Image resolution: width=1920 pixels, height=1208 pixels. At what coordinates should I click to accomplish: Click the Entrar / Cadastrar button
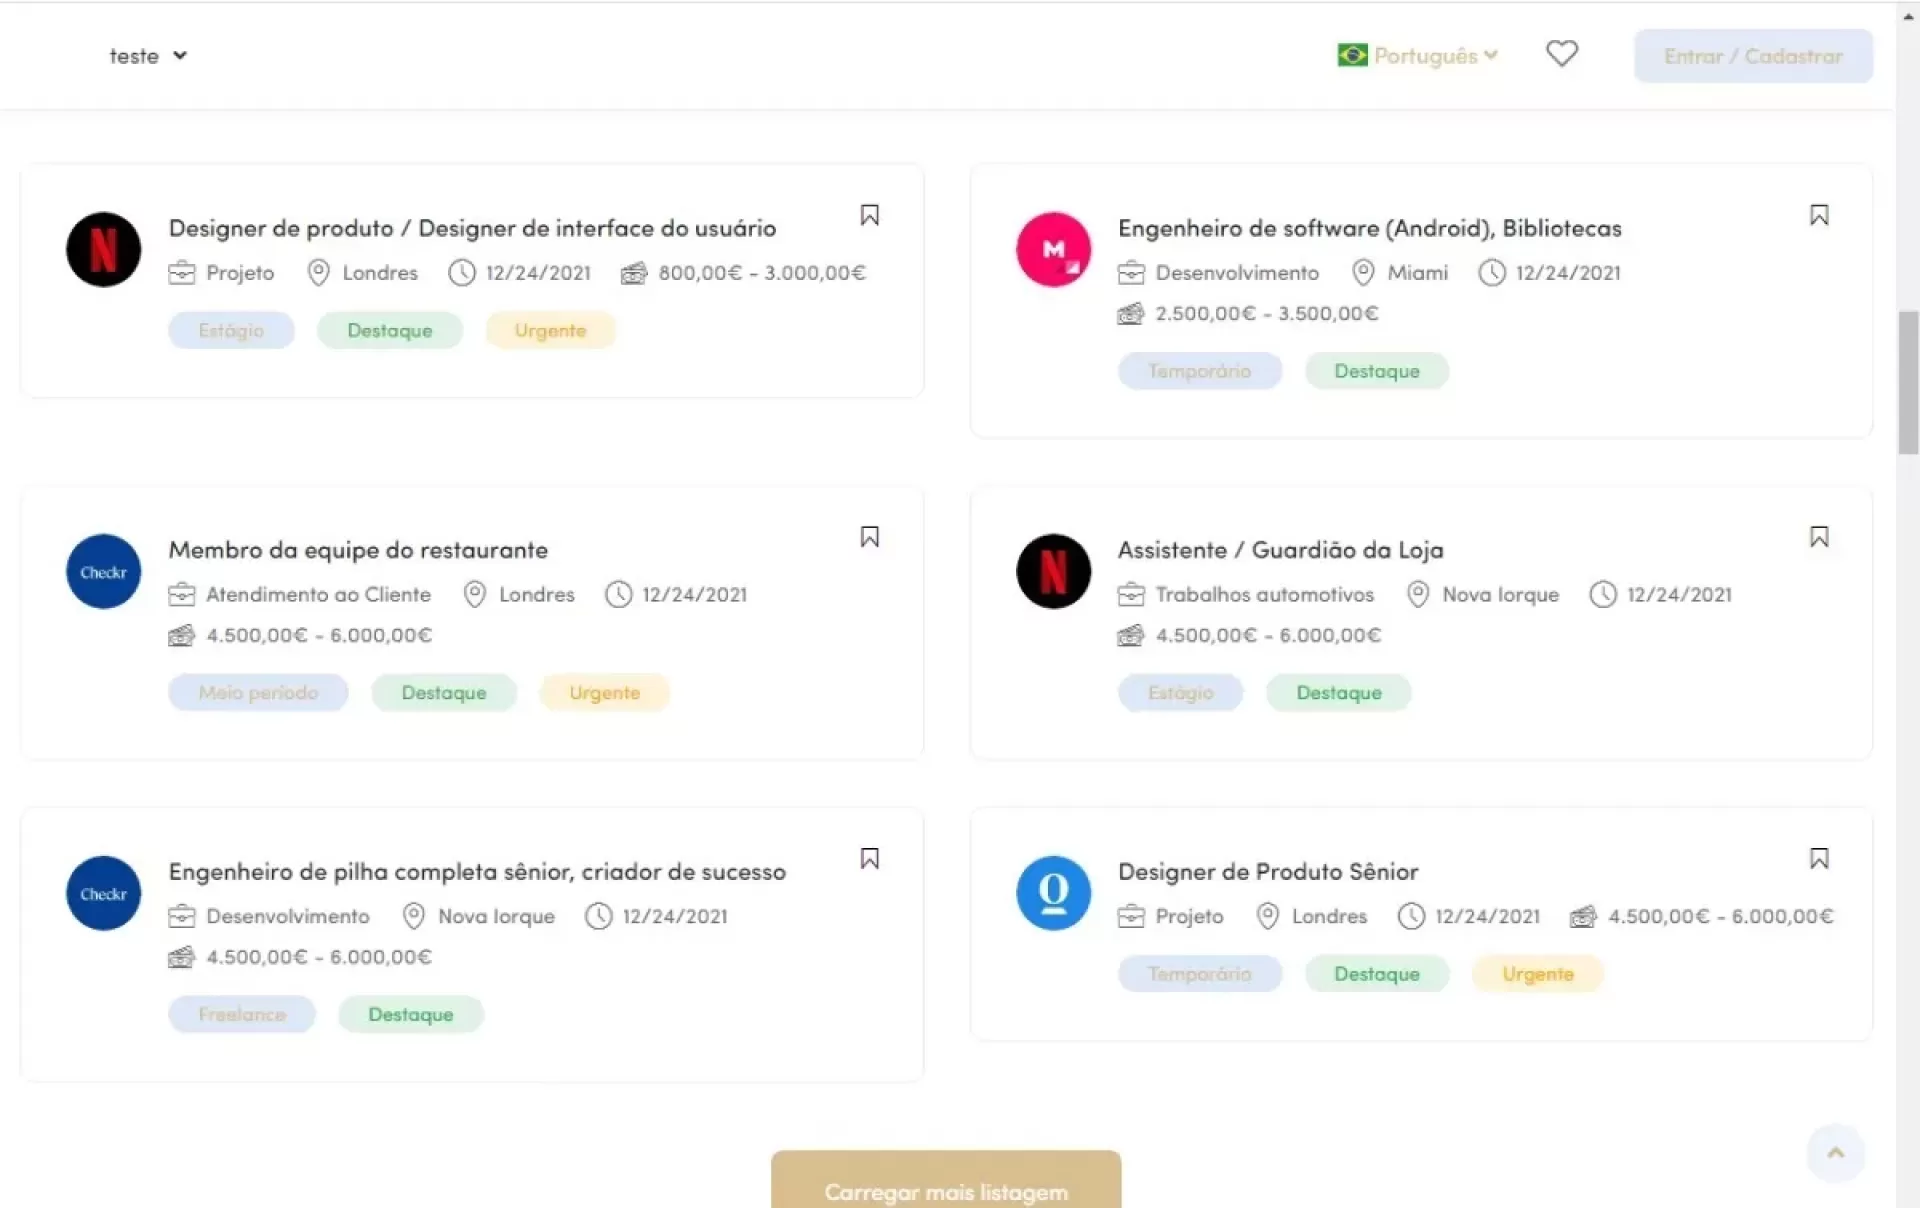click(1752, 56)
